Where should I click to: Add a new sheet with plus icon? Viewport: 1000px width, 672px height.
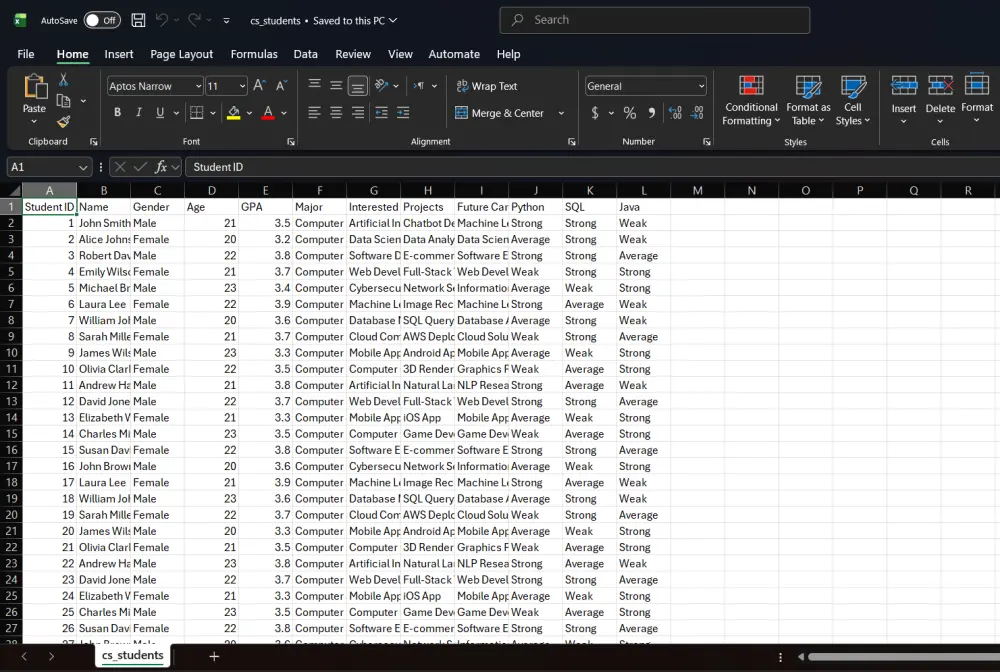coord(214,656)
